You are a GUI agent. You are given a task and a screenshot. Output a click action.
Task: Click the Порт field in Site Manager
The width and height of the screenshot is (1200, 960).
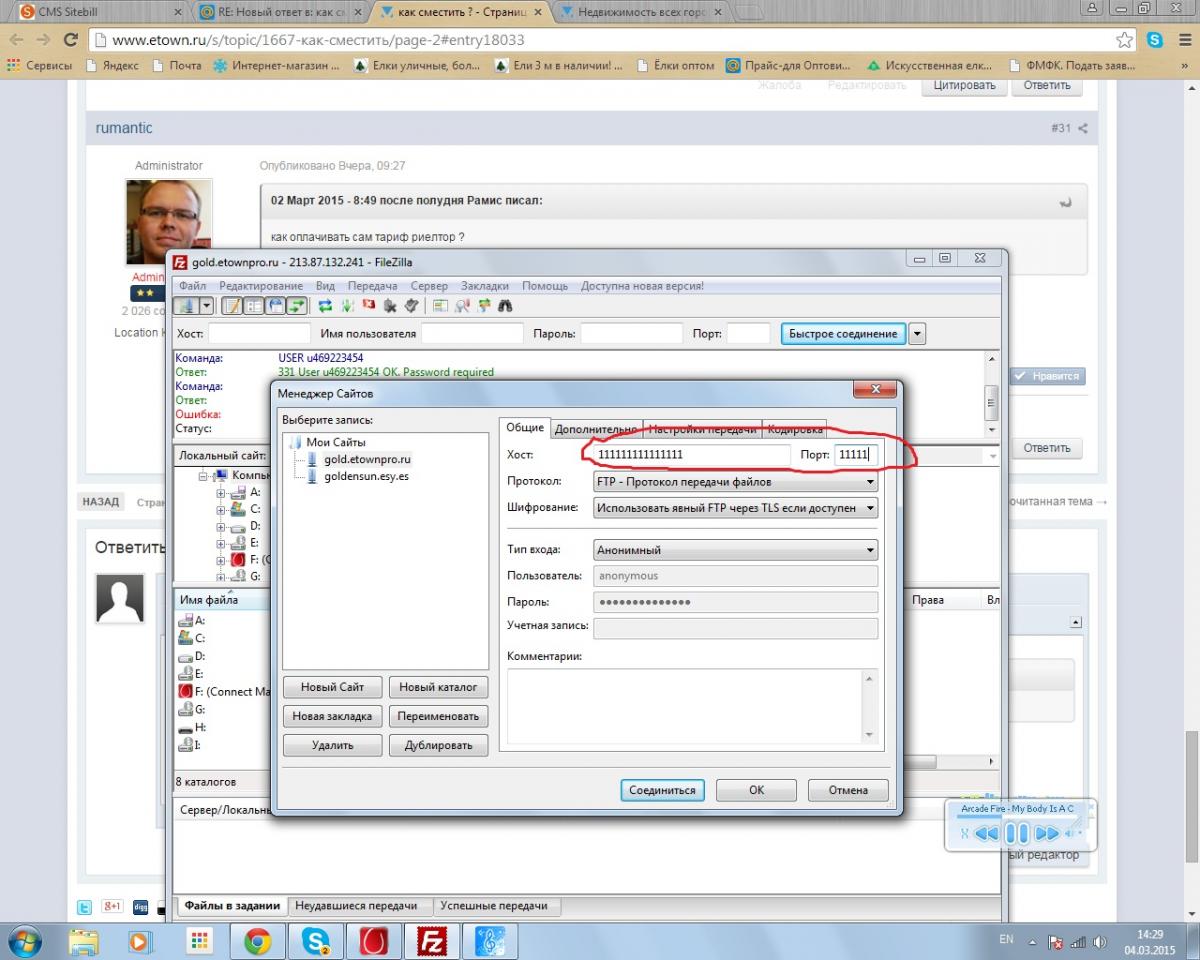pyautogui.click(x=856, y=455)
